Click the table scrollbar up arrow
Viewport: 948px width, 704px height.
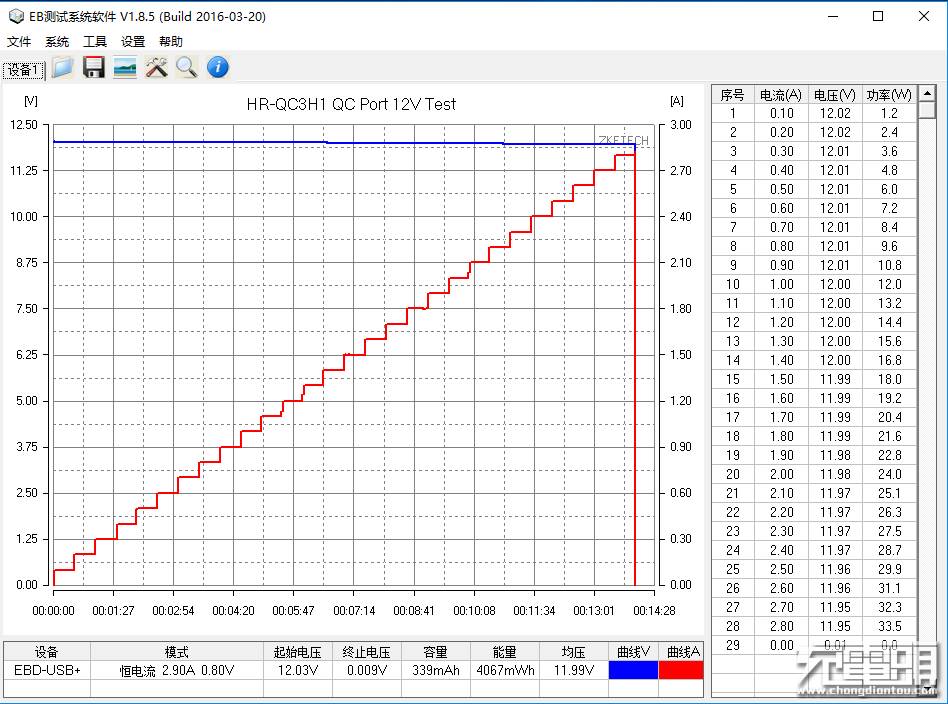926,93
